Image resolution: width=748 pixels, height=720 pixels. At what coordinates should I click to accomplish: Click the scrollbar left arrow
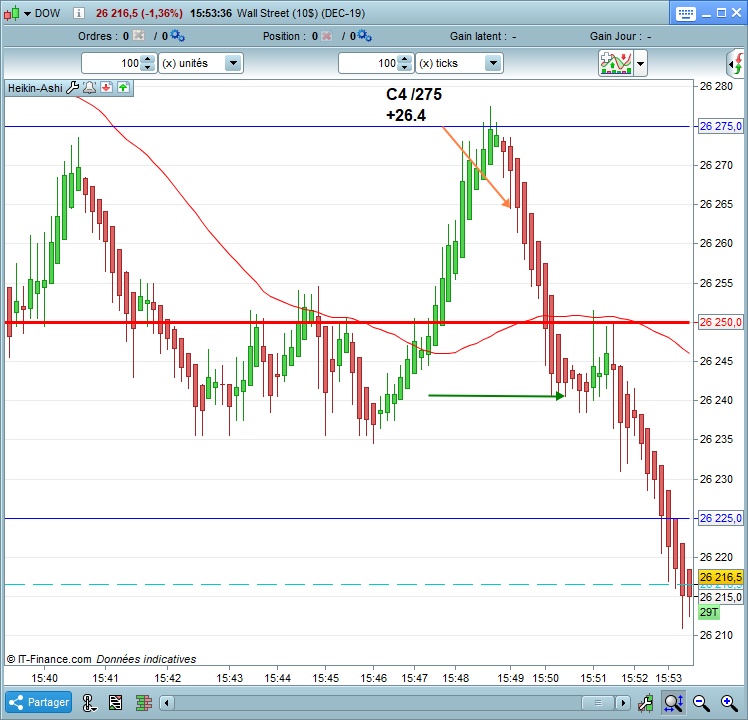[x=166, y=702]
